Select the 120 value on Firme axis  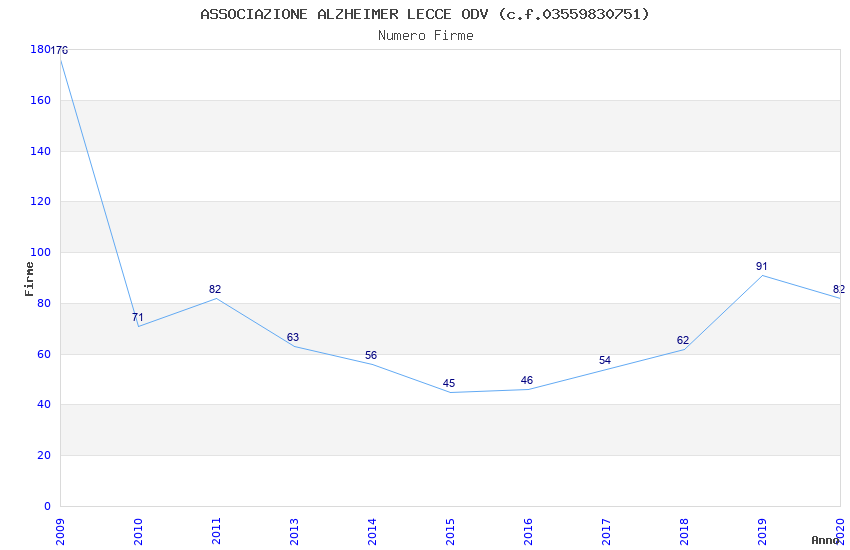coord(41,201)
